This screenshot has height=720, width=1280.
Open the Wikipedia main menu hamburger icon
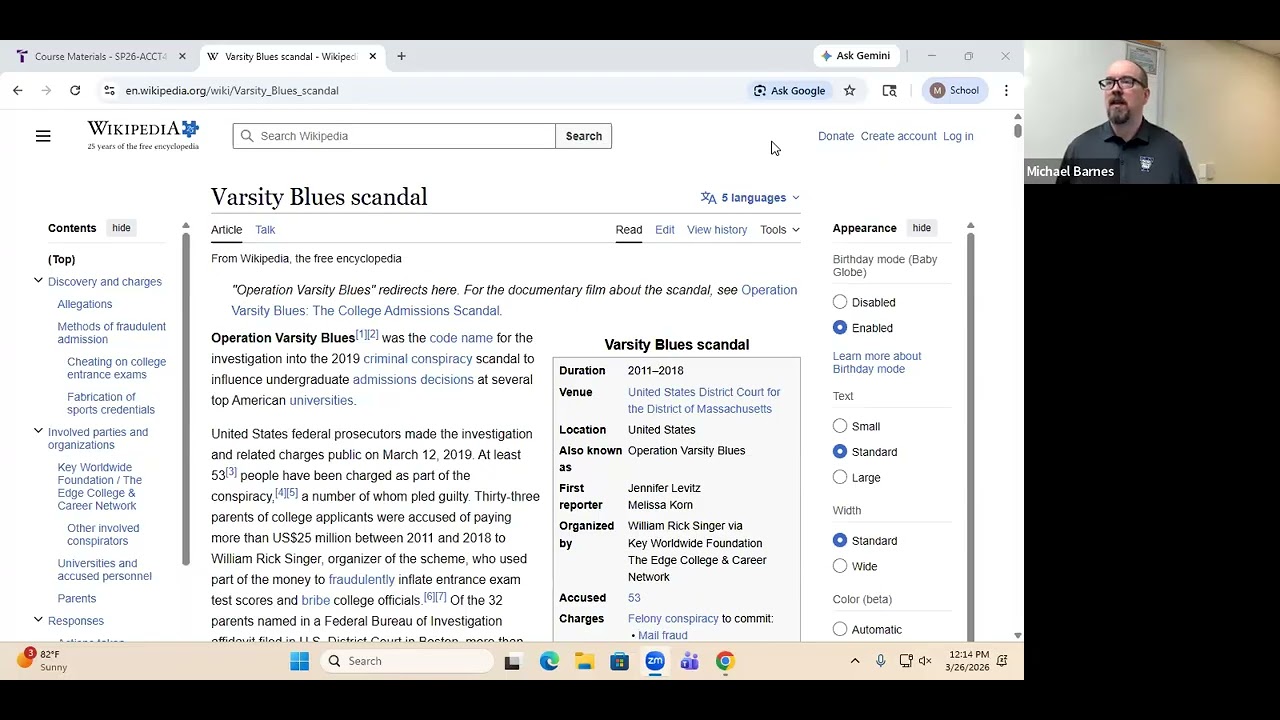(x=43, y=136)
